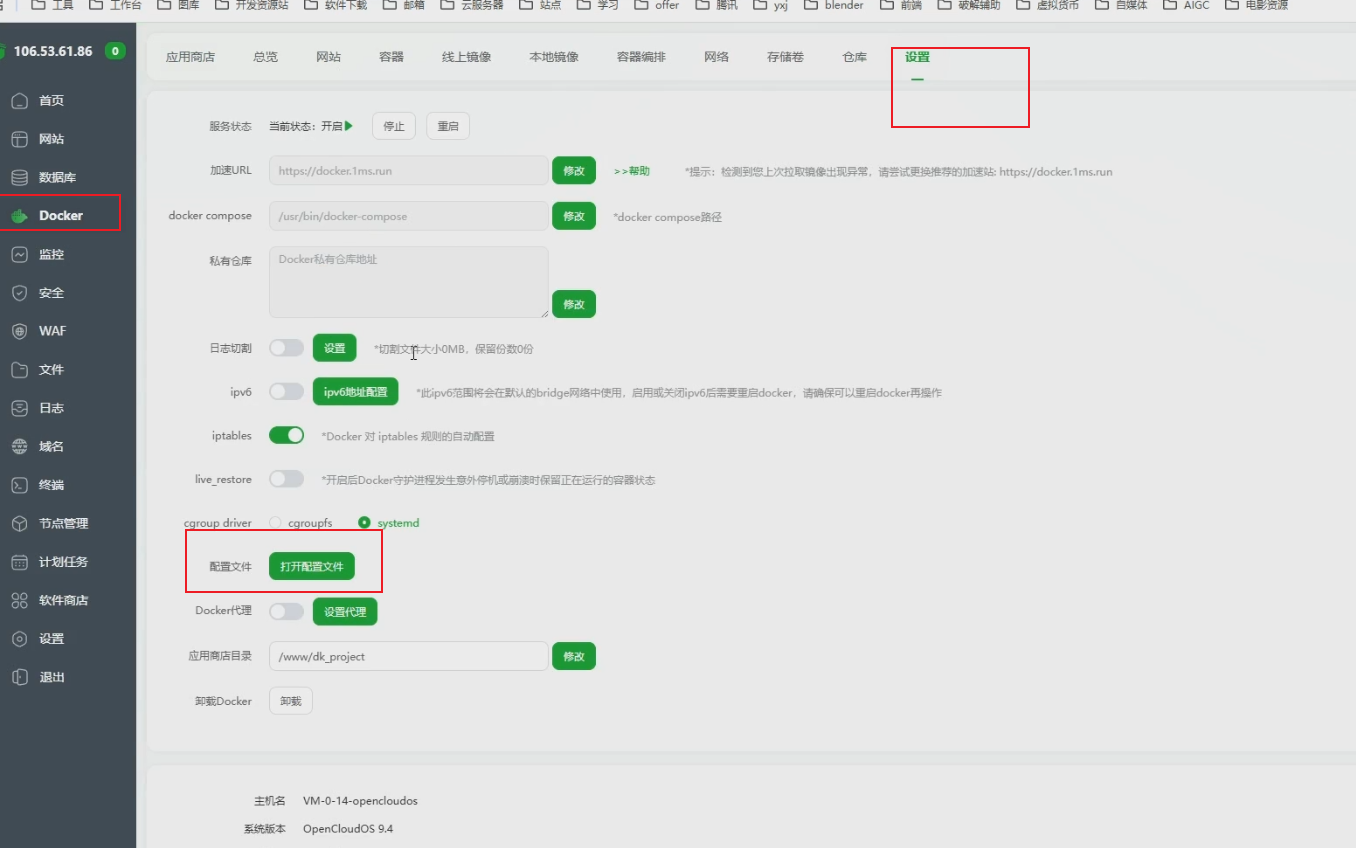Screen dimensions: 1356x848
Task: Click the private registry address textarea
Action: [408, 282]
